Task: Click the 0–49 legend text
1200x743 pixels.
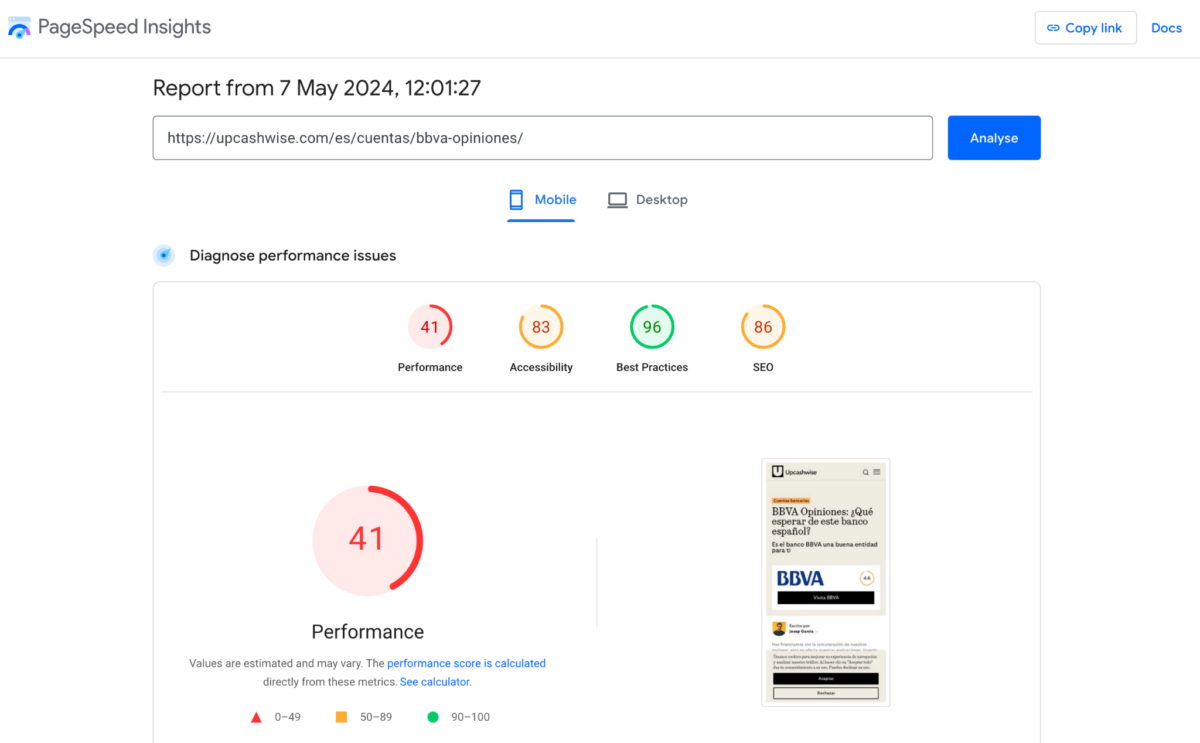Action: [287, 717]
